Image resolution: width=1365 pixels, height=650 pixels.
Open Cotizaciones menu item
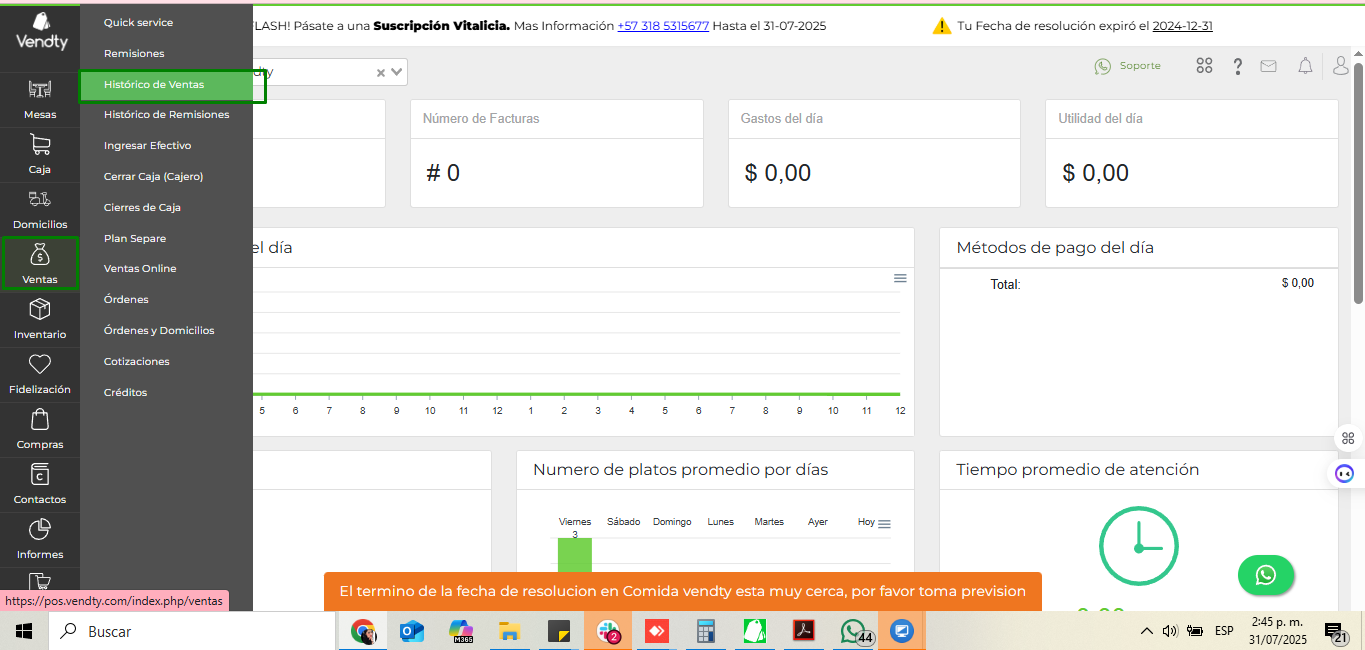click(x=137, y=362)
